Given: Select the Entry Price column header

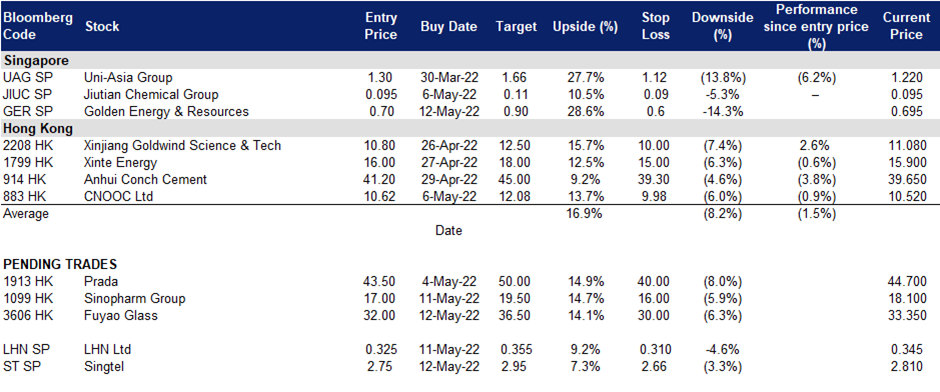Looking at the screenshot, I should [x=381, y=26].
